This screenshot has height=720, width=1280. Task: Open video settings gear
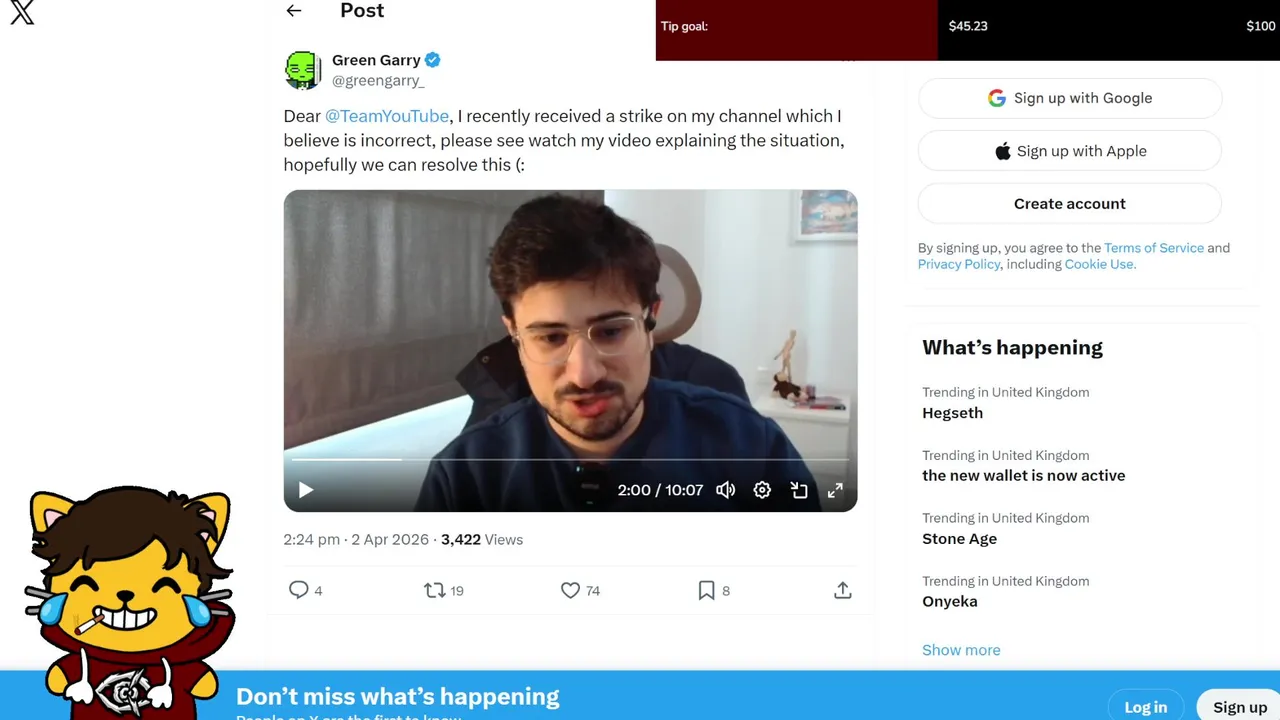(762, 490)
